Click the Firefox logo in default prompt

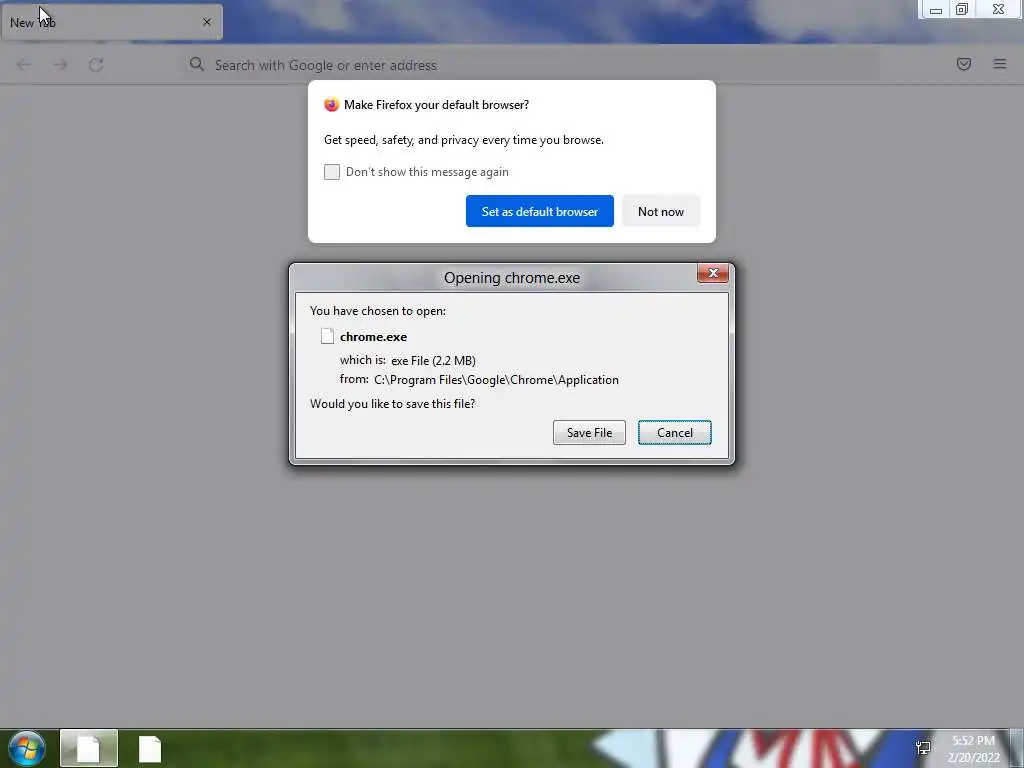click(331, 104)
